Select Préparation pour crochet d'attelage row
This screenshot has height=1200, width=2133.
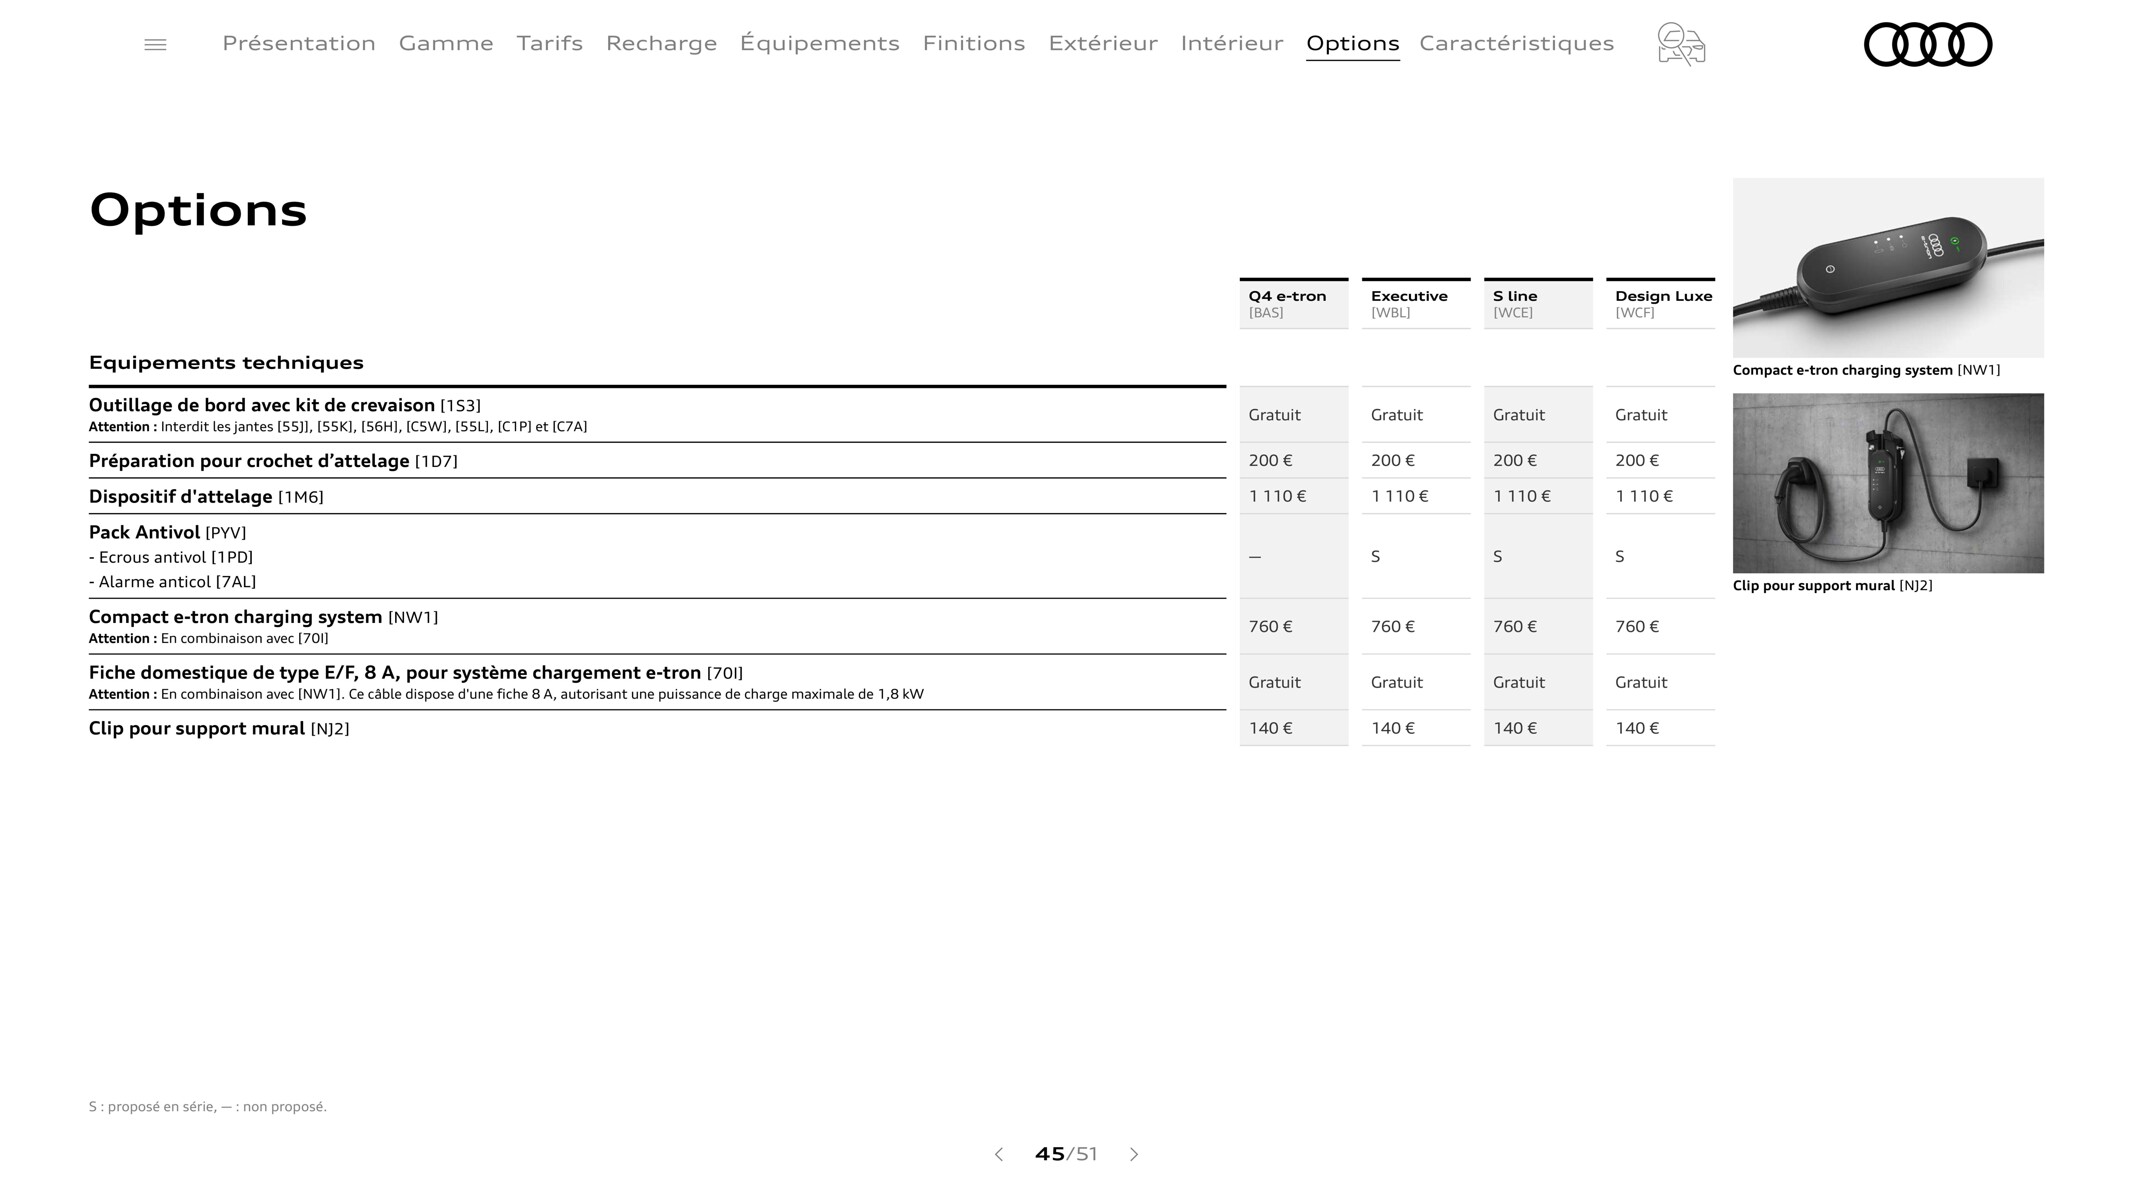(x=657, y=461)
